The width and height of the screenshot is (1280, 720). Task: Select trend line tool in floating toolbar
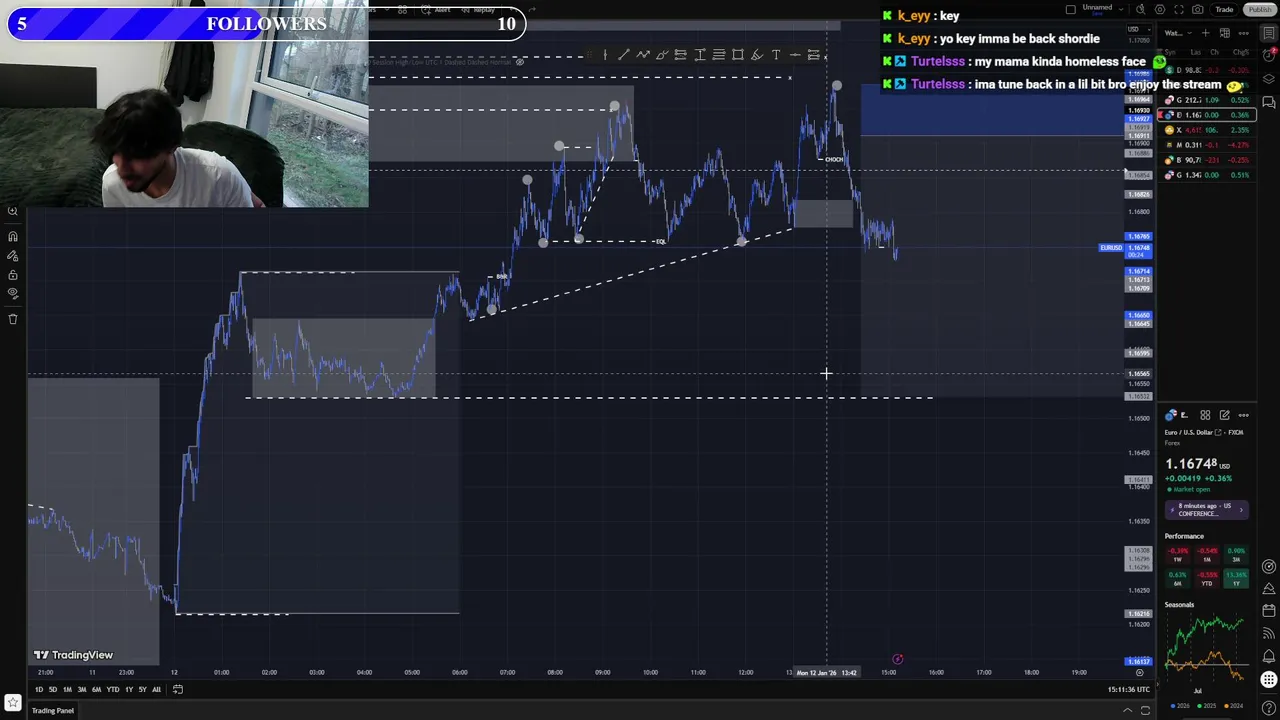point(624,55)
